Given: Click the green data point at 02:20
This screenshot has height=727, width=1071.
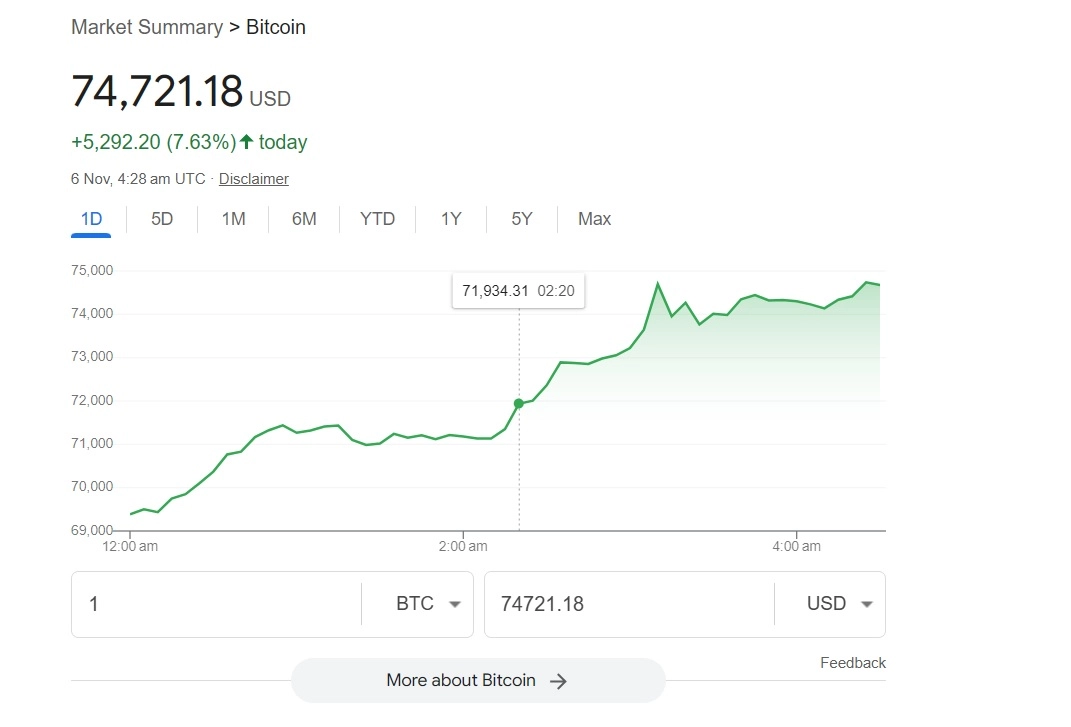Looking at the screenshot, I should (x=518, y=403).
